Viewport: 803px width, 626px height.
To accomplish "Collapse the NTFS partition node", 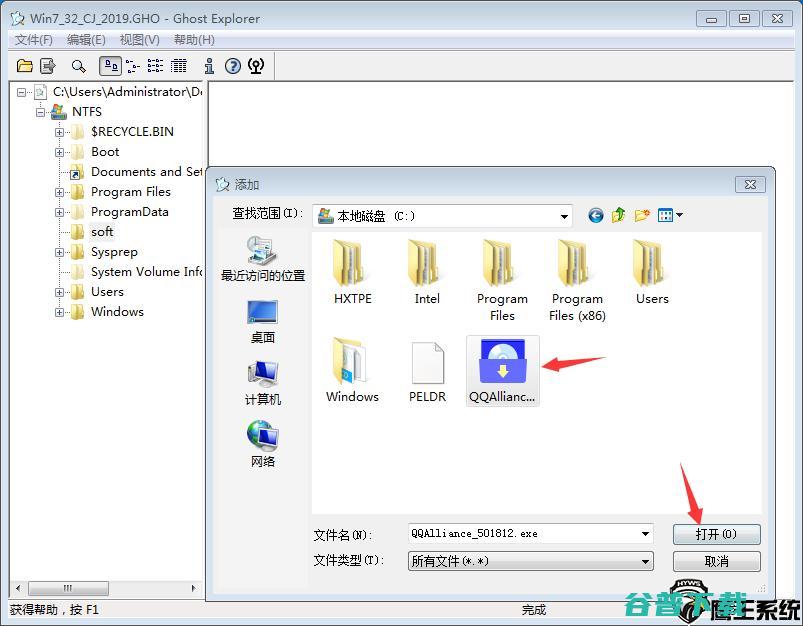I will [x=41, y=112].
